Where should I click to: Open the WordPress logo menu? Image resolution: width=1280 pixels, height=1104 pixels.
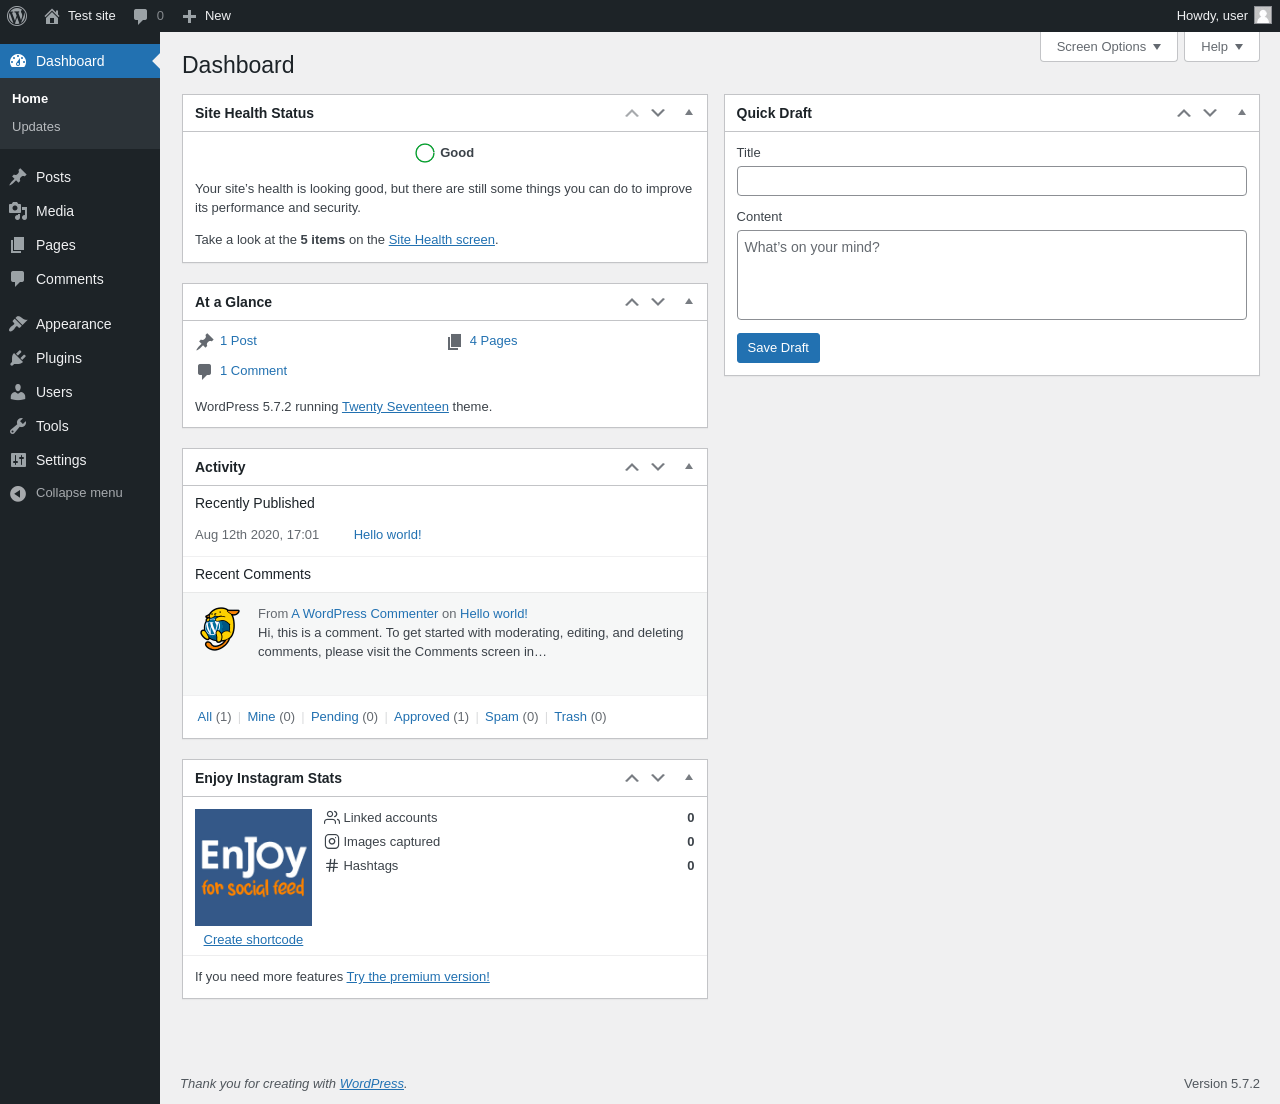click(17, 16)
